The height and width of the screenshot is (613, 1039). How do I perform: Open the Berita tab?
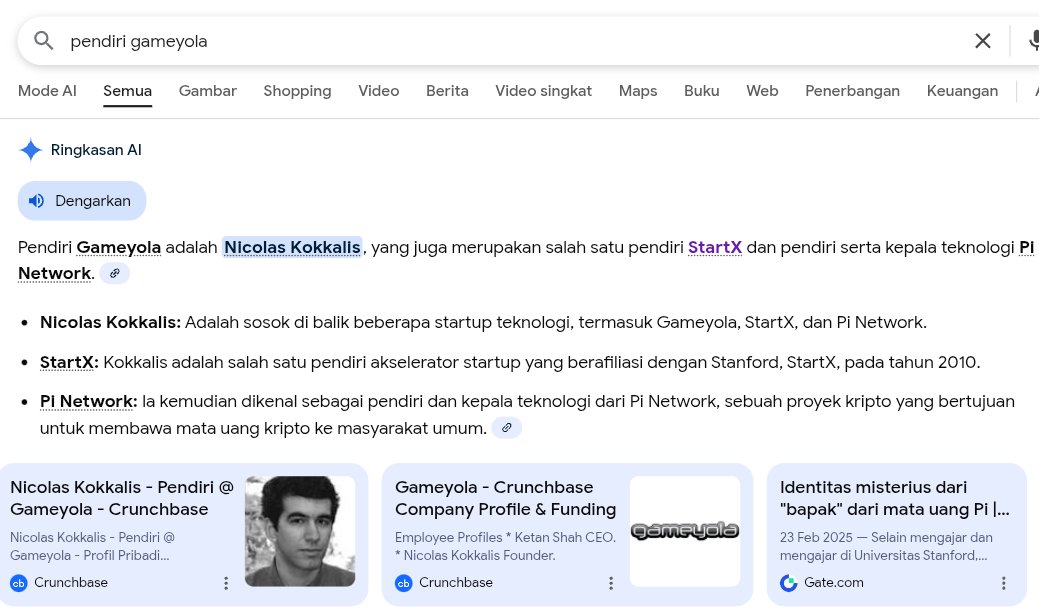click(447, 91)
